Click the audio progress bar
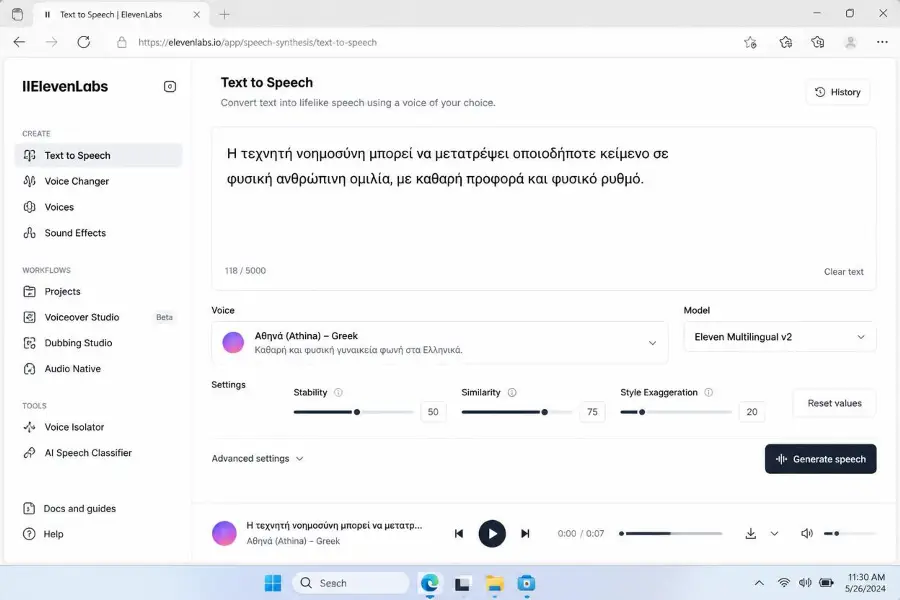The height and width of the screenshot is (600, 900). [x=670, y=534]
